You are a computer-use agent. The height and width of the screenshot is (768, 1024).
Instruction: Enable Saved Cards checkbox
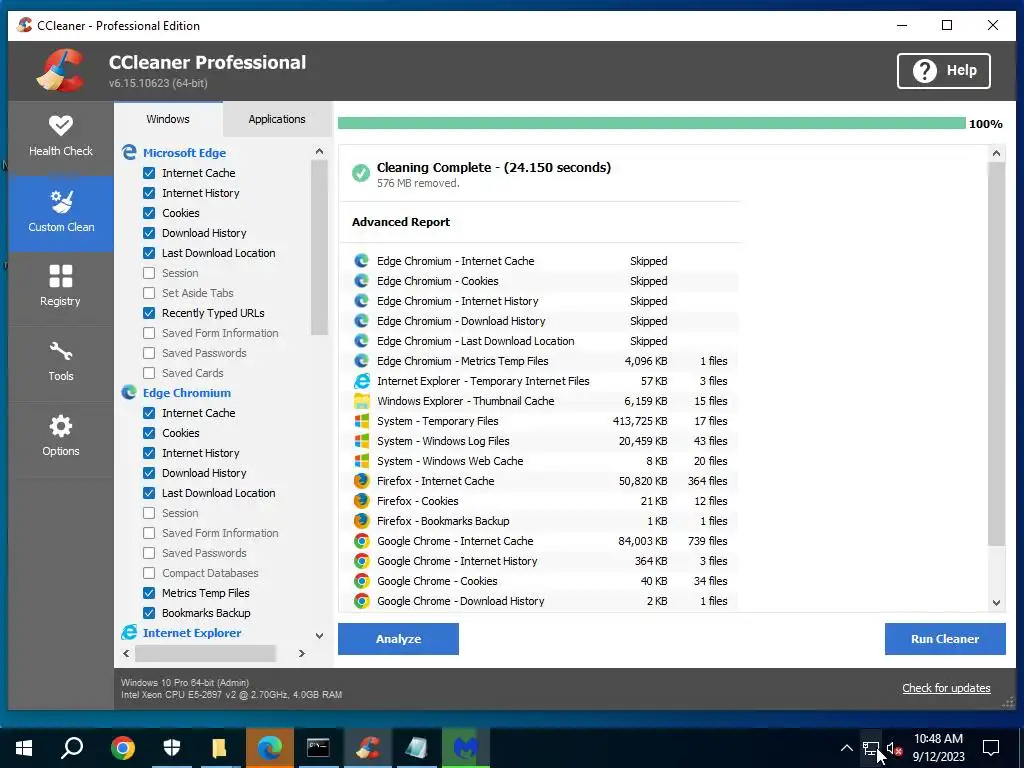pos(149,373)
